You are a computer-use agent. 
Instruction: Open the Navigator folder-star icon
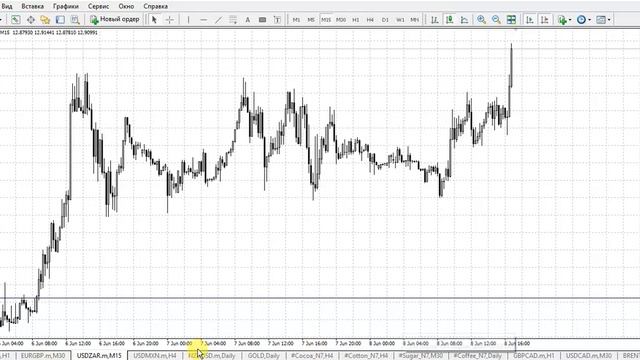point(45,20)
